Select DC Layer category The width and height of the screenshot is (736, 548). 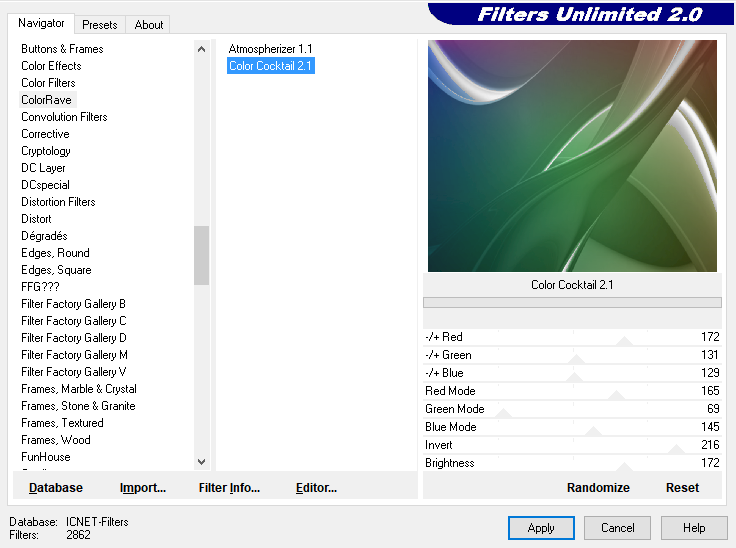coord(43,168)
